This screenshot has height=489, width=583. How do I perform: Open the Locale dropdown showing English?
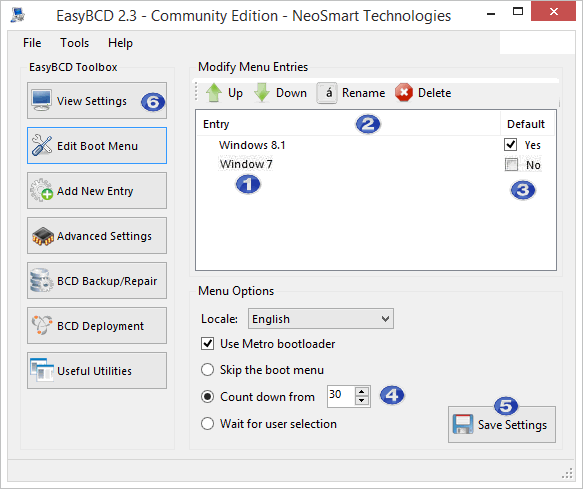pos(321,319)
